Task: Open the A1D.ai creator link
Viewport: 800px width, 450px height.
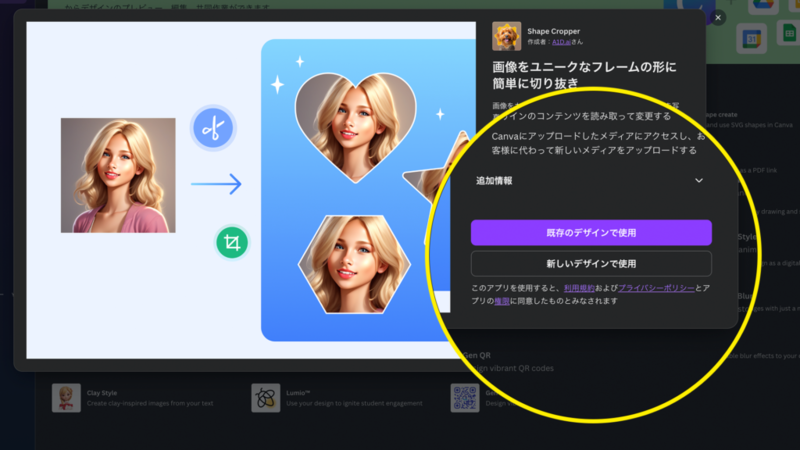Action: click(561, 42)
